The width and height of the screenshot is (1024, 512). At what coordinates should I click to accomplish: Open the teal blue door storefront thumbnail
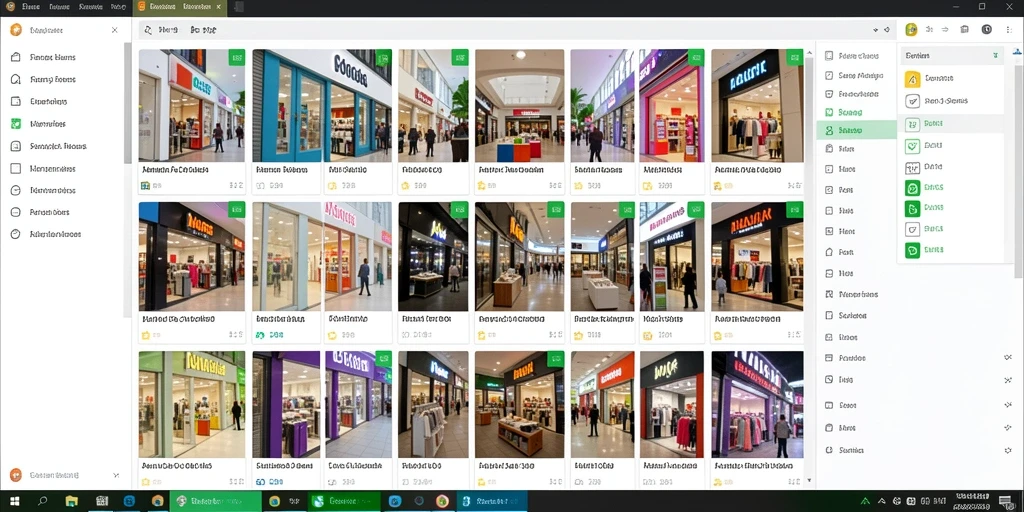click(322, 106)
